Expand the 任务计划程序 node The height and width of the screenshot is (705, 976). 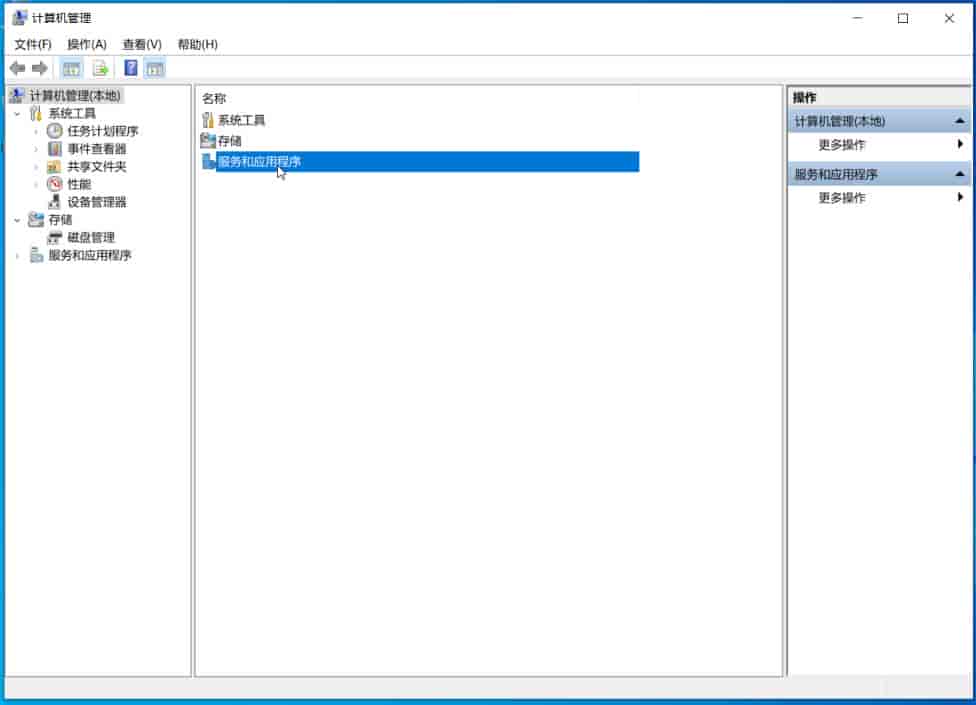click(x=36, y=131)
